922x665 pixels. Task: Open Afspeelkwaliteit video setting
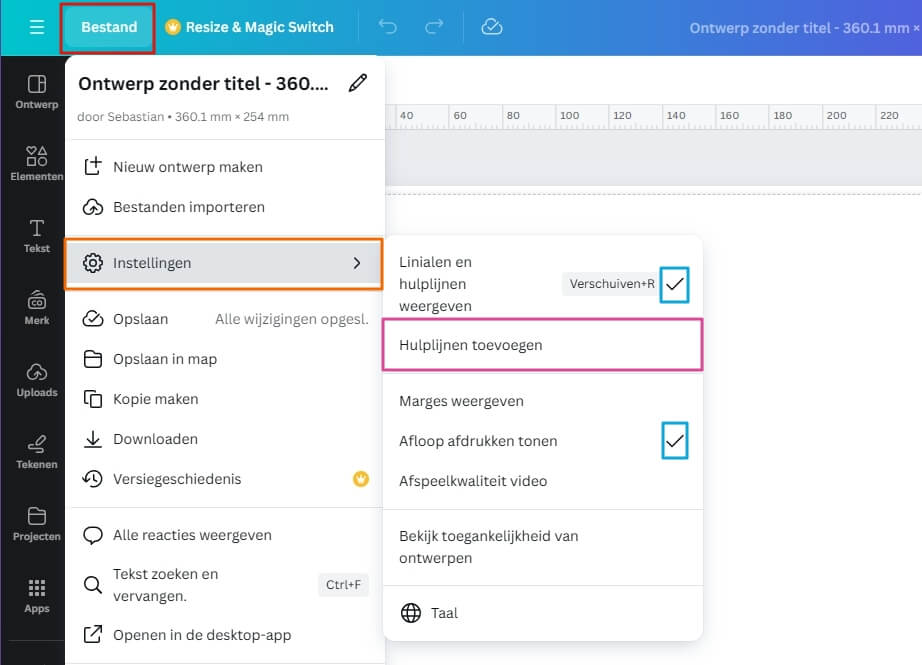tap(542, 481)
